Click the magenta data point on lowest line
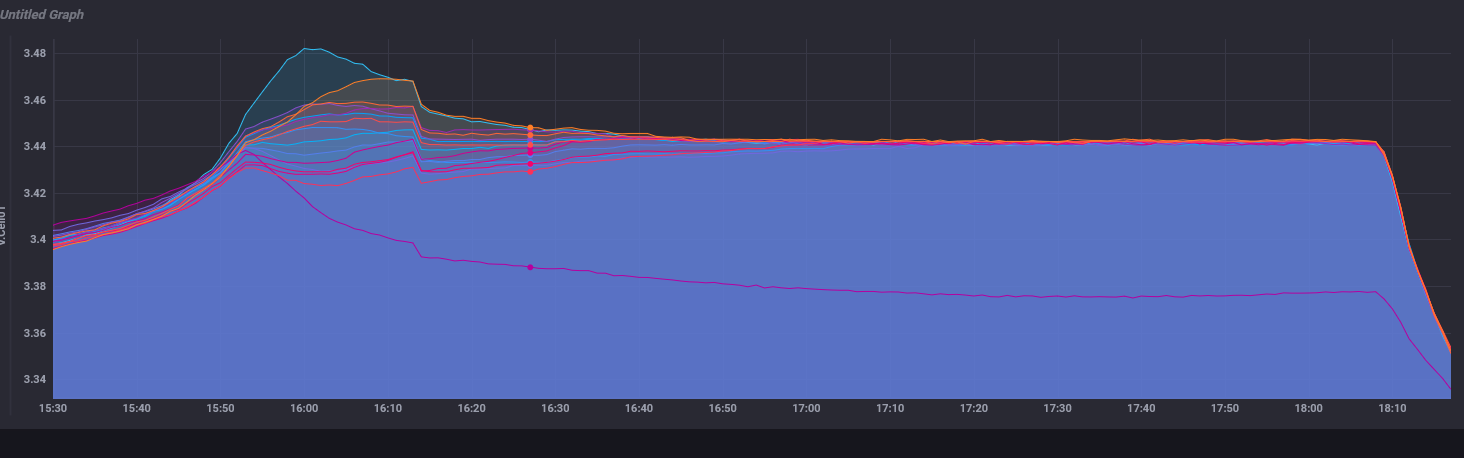 click(x=530, y=267)
